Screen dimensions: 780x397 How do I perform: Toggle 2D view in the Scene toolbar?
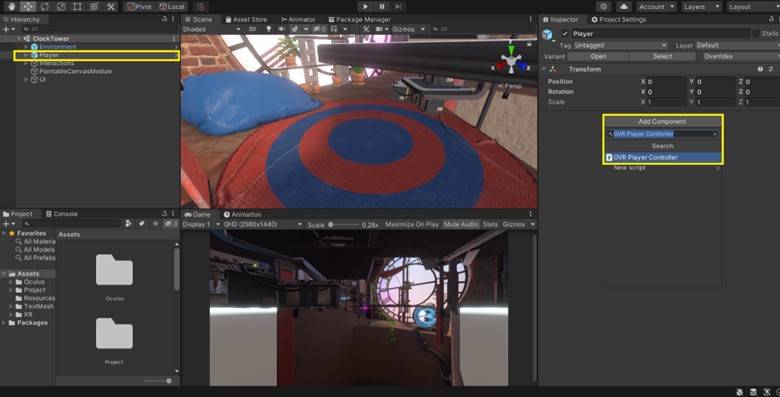pos(252,29)
